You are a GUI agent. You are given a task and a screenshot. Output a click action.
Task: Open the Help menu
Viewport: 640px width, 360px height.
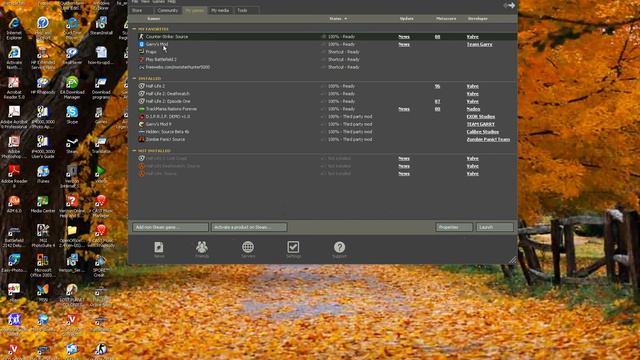coord(172,2)
